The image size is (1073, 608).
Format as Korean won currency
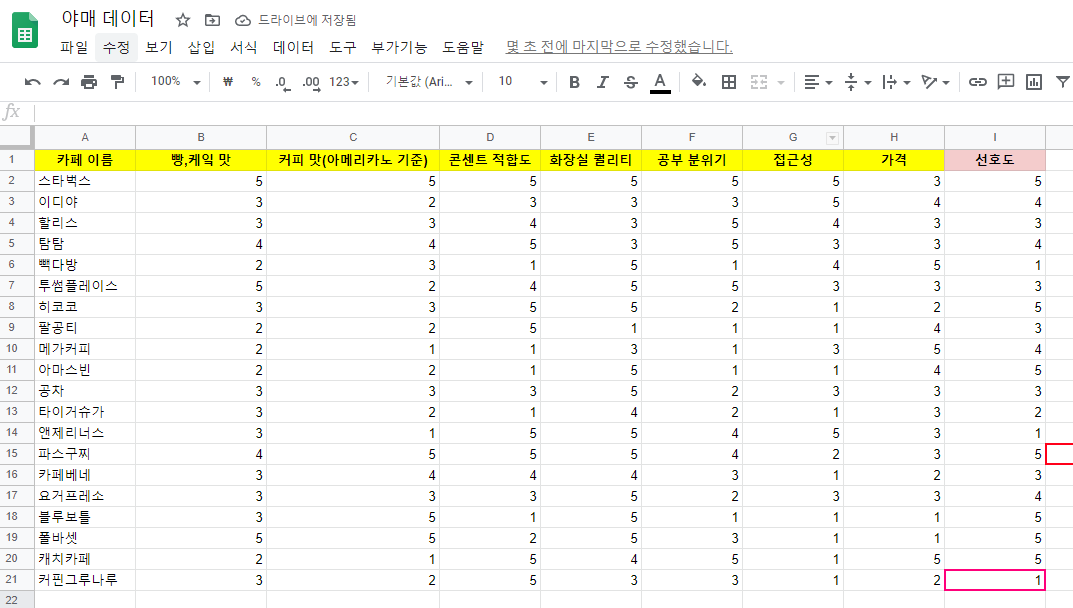(228, 81)
